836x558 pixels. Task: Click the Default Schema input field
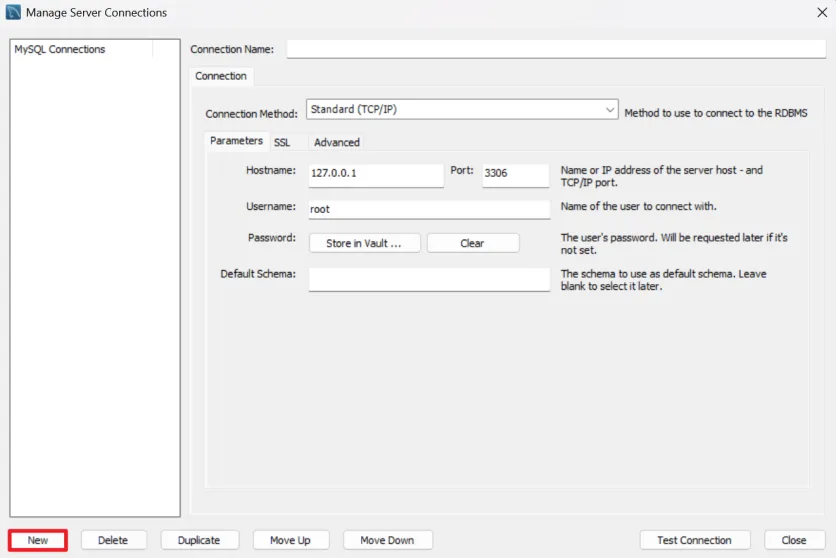[x=429, y=279]
